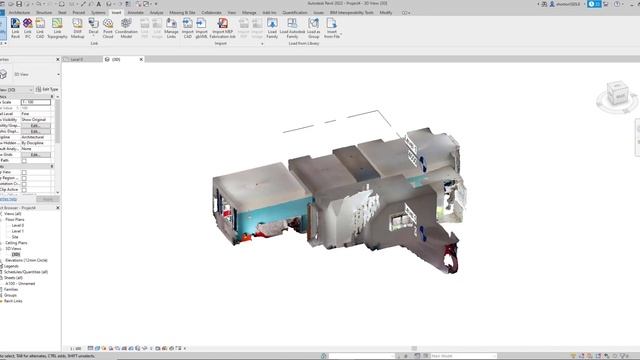Click the Link CAD tool
Viewport: 640px width, 360px height.
[x=40, y=28]
